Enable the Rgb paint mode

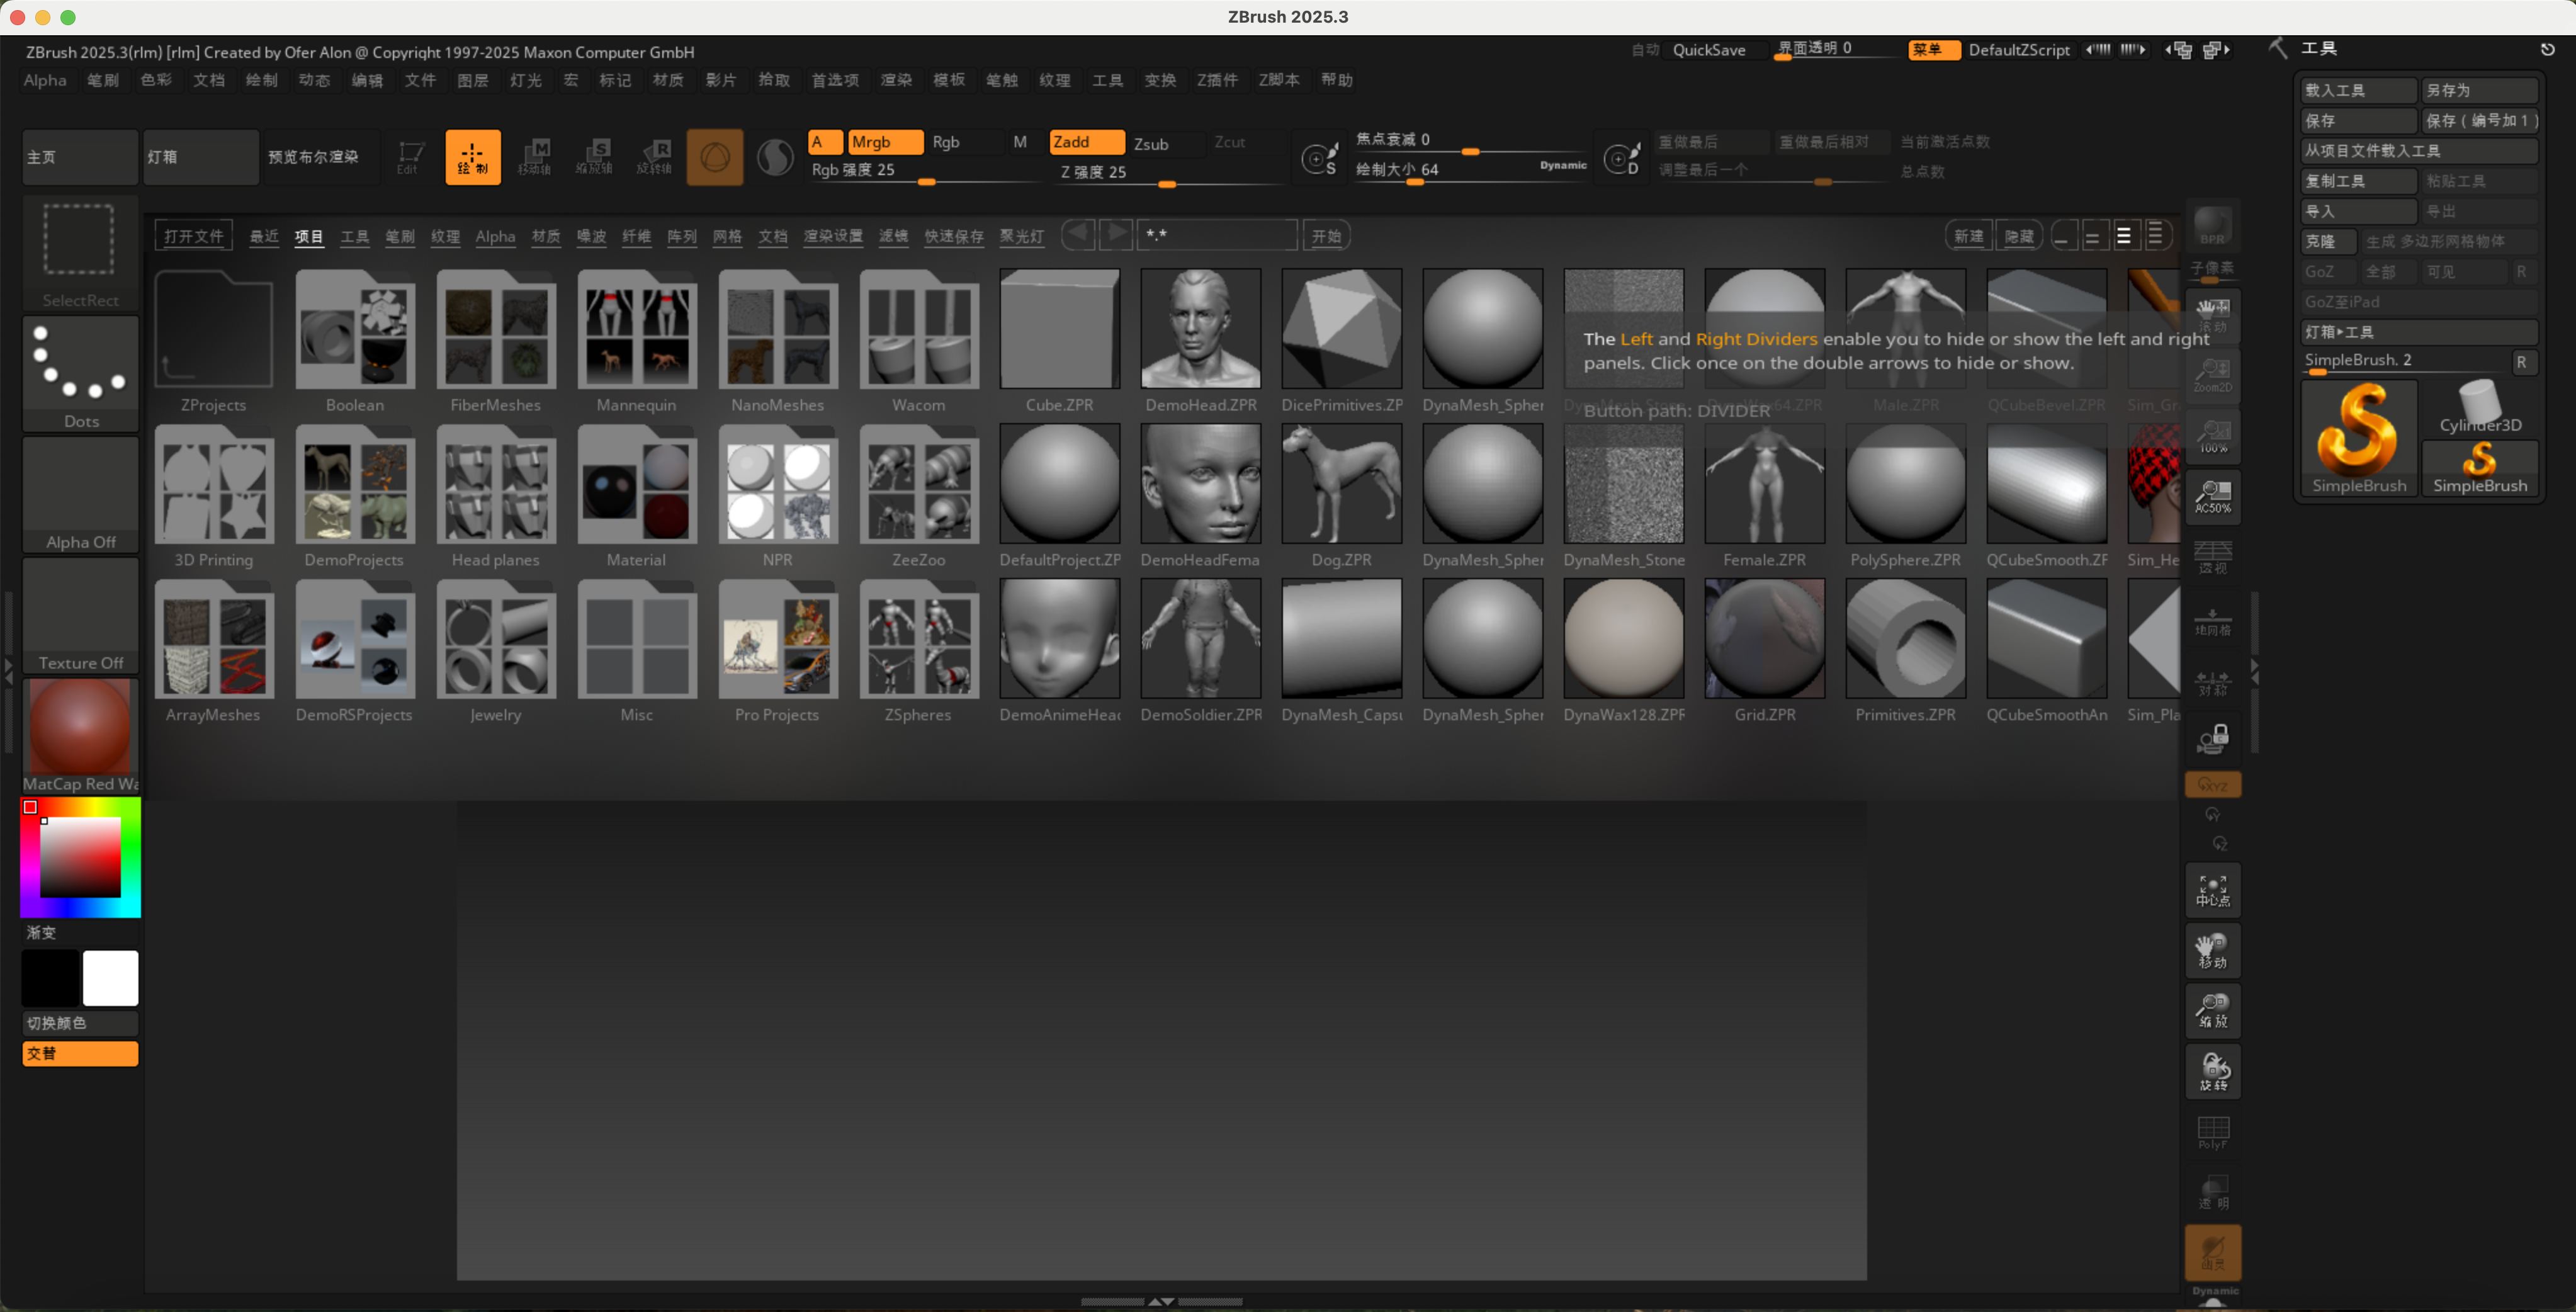[946, 142]
